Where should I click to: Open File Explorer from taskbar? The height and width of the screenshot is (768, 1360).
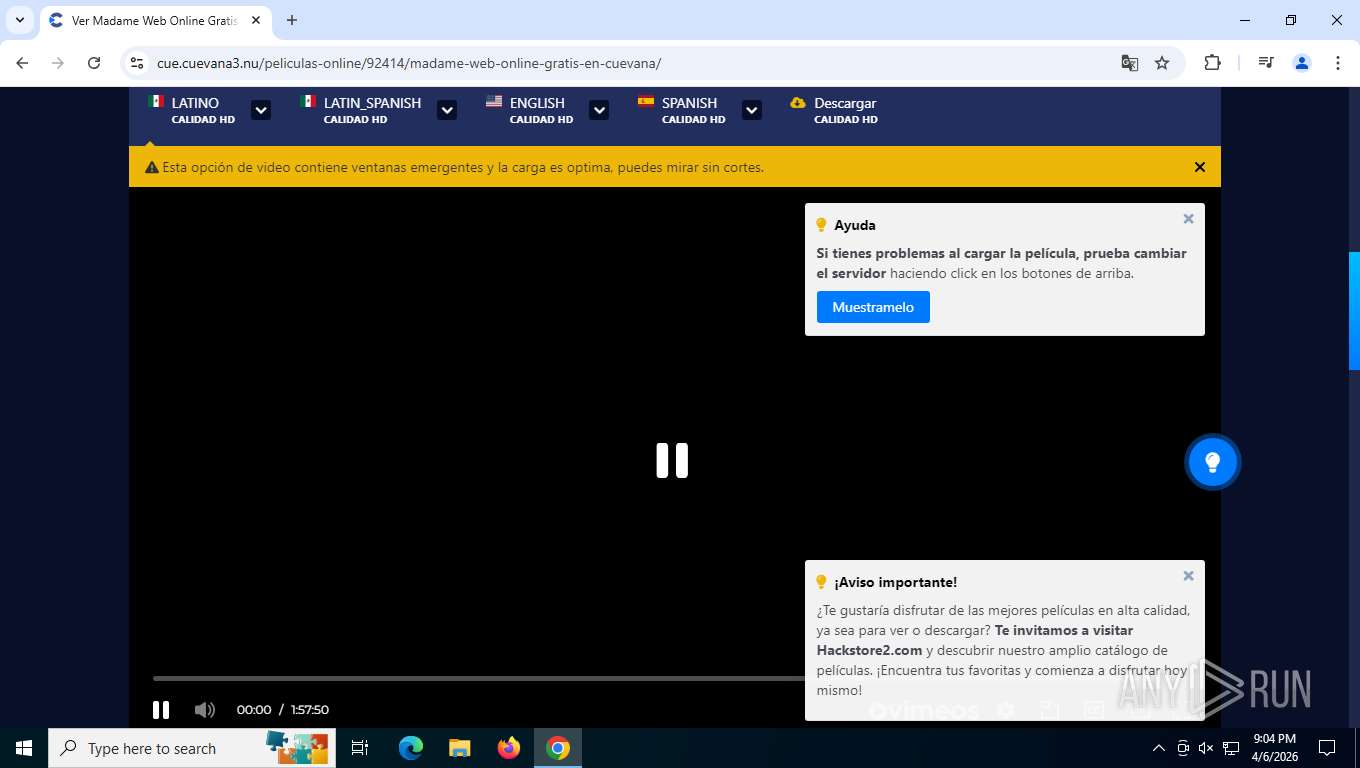[x=459, y=748]
